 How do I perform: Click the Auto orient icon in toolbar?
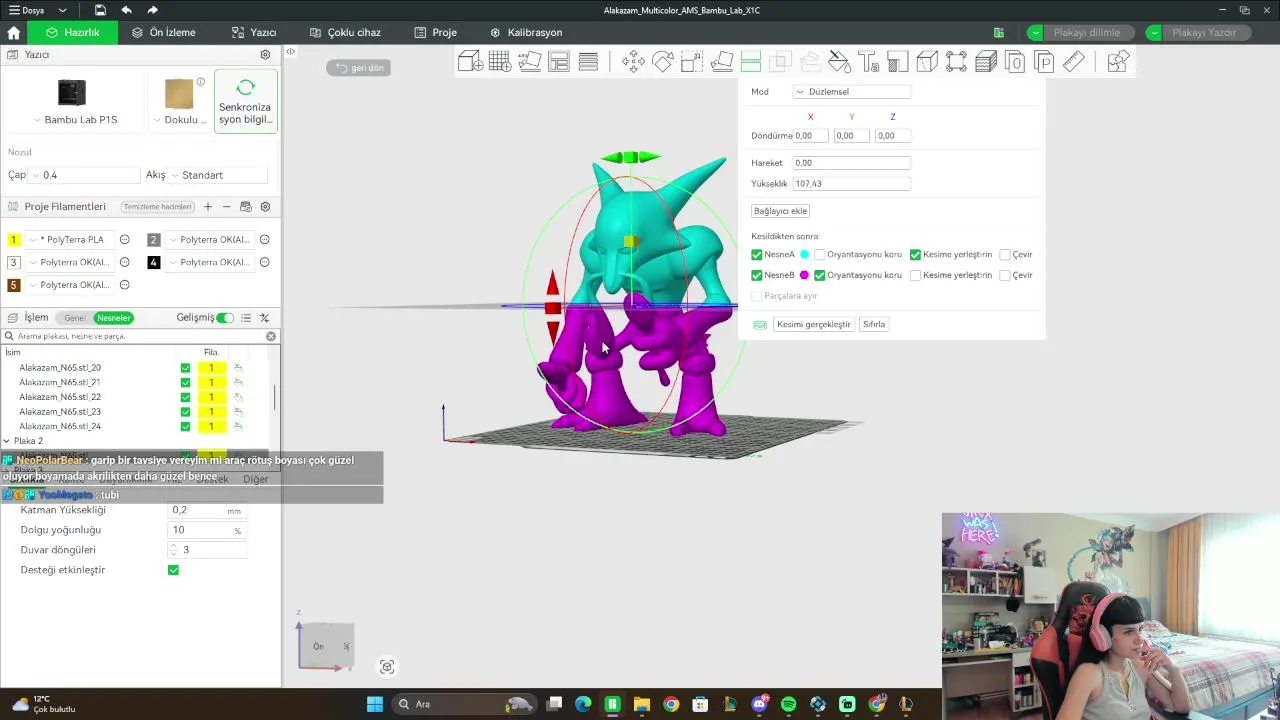click(529, 62)
